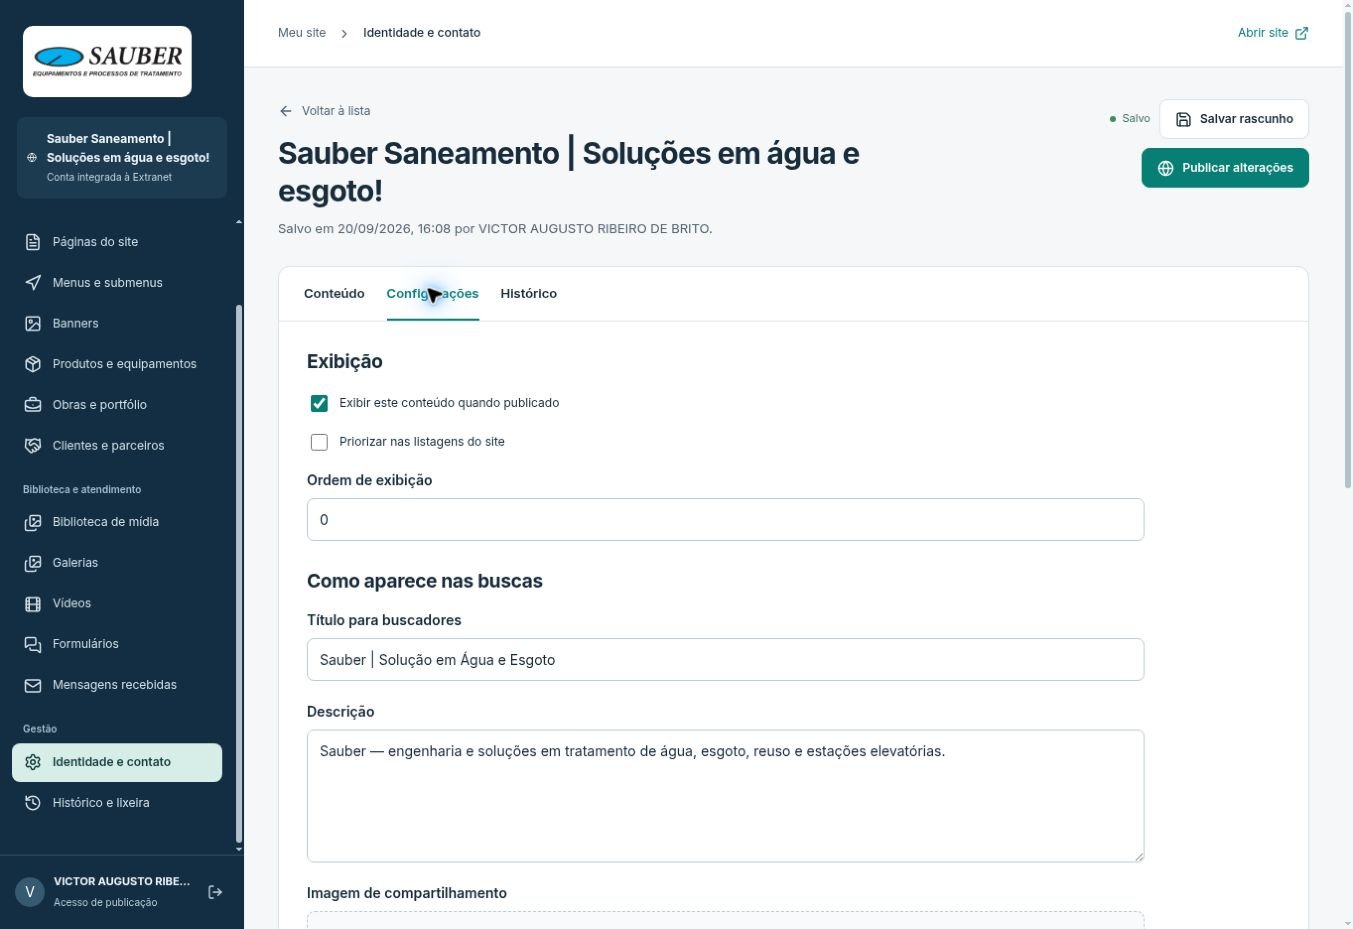Screen dimensions: 1353x929
Task: Click the Produtos e equipamentos box icon
Action: coord(33,364)
